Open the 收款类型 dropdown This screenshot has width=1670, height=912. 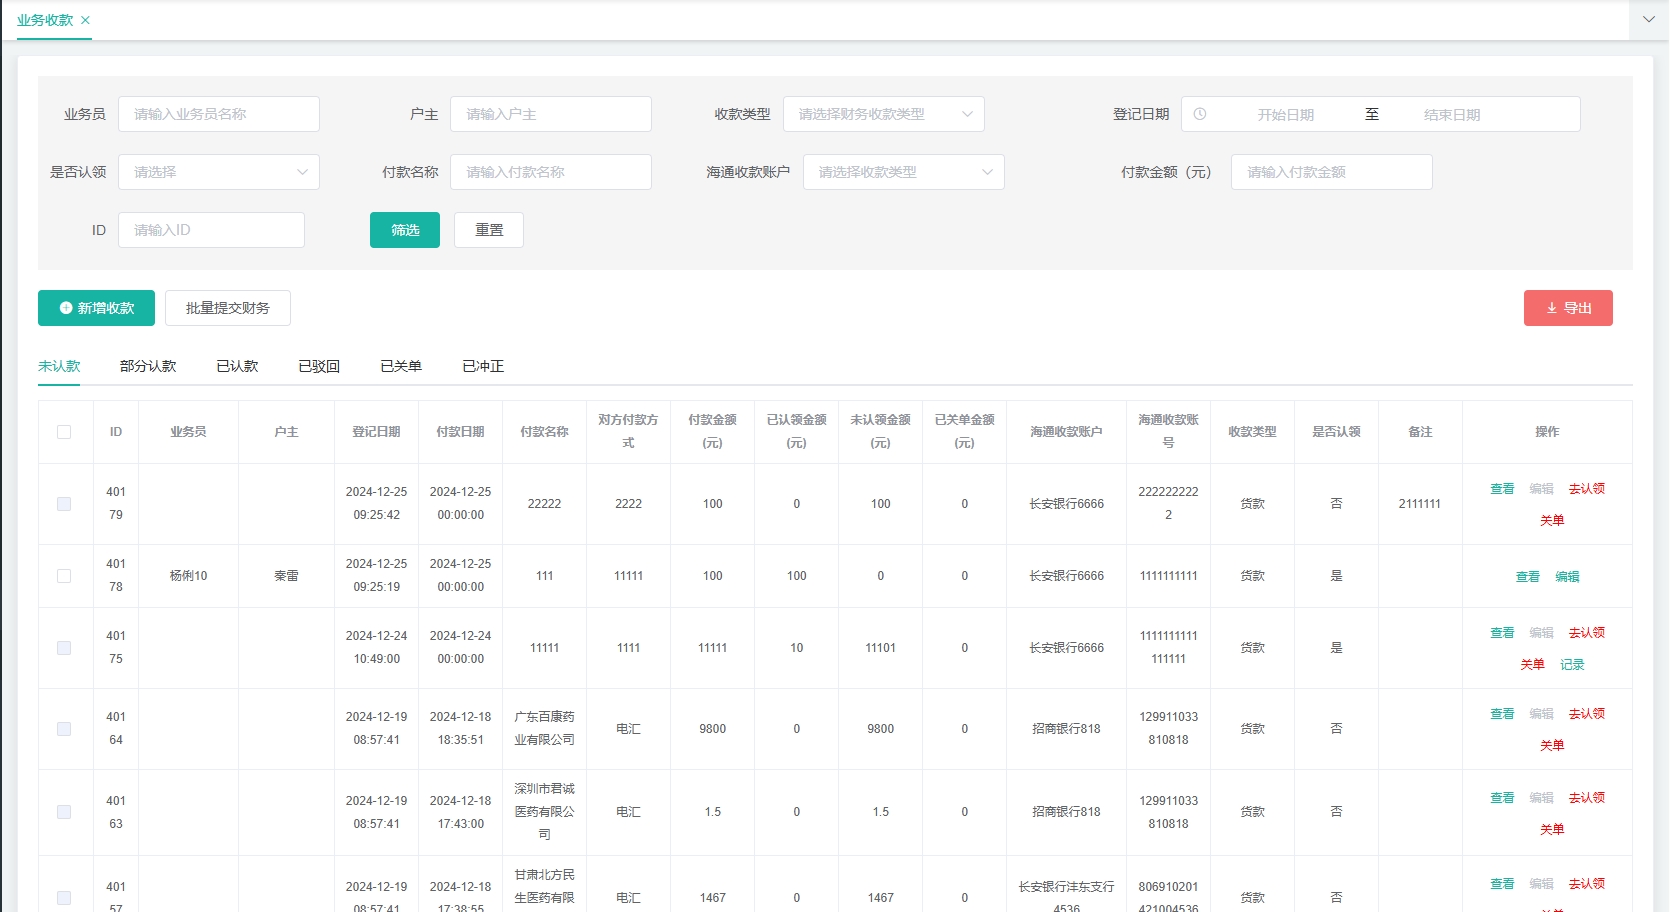pos(883,114)
